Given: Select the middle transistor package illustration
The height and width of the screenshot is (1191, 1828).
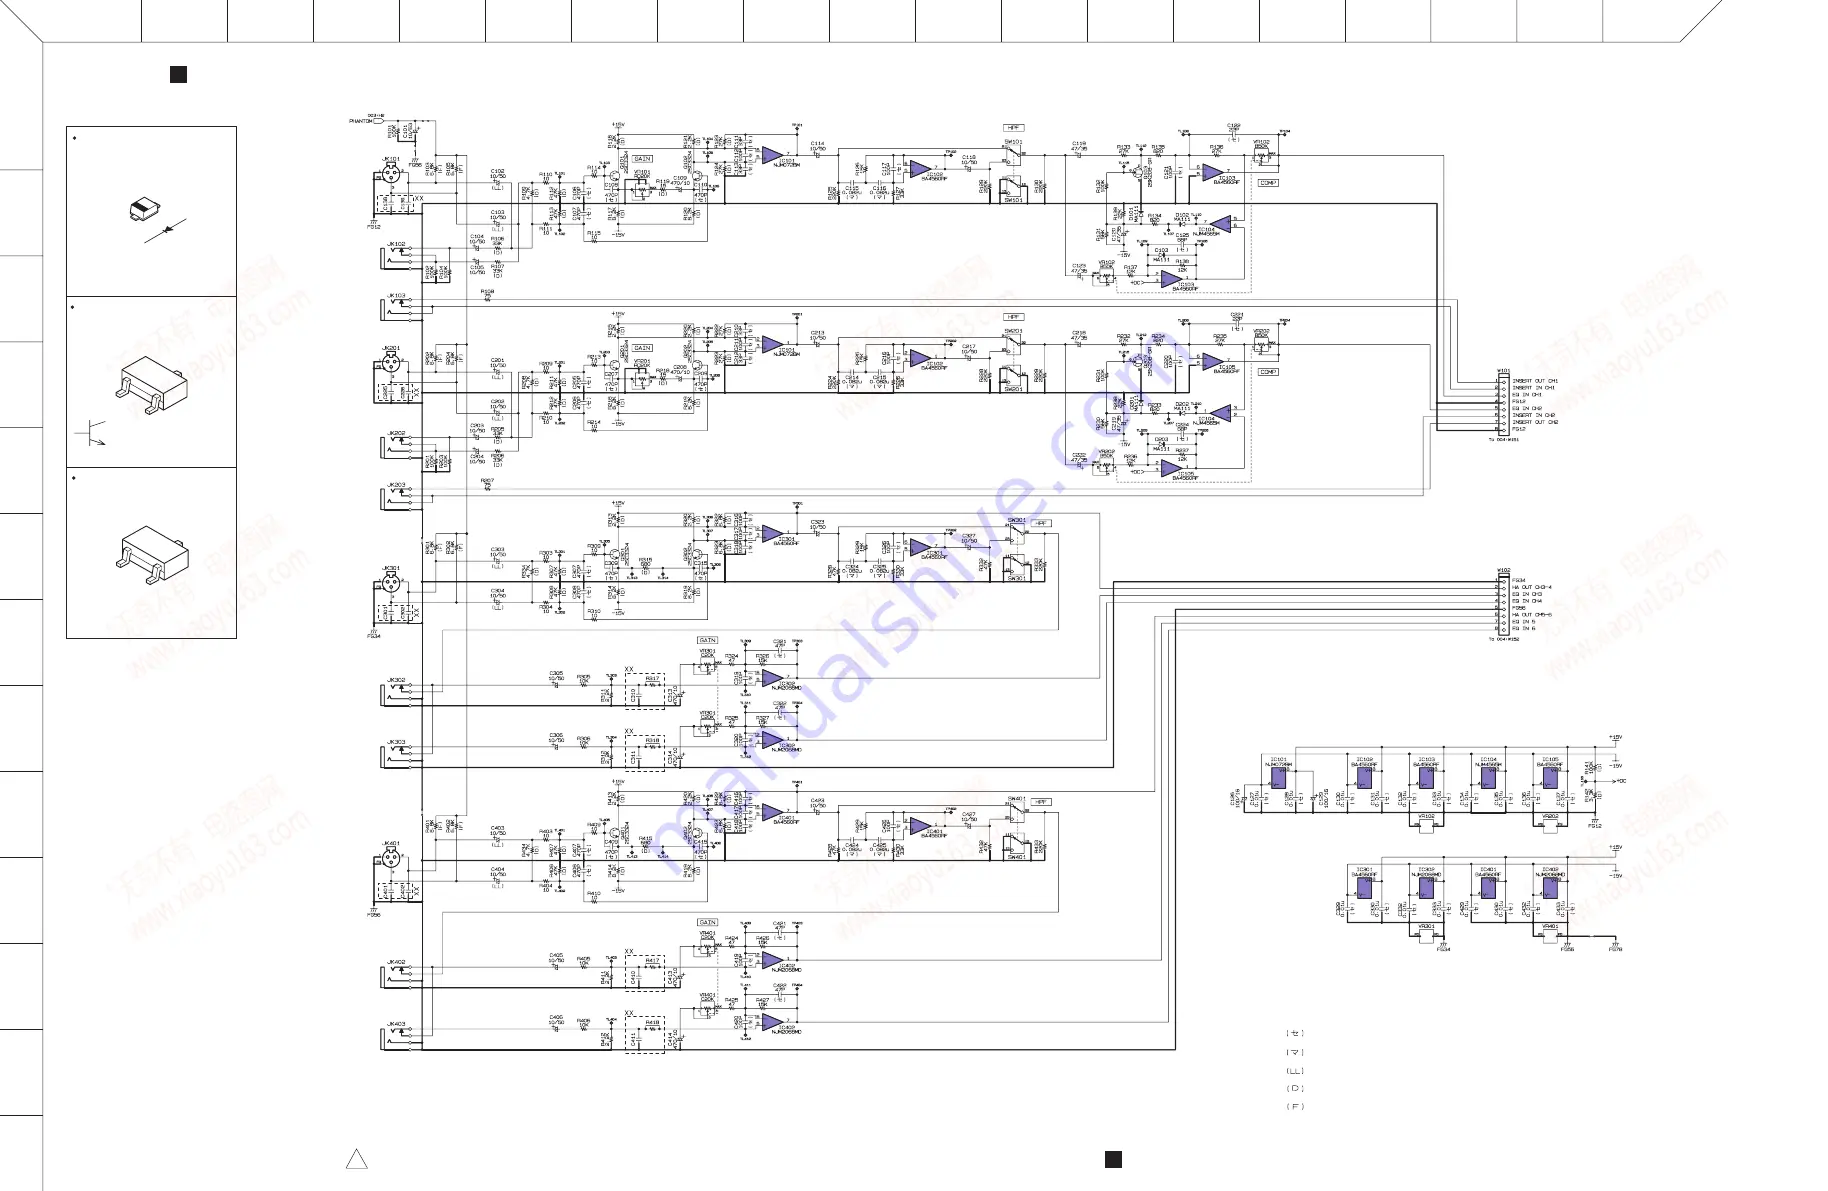Looking at the screenshot, I should click(152, 387).
